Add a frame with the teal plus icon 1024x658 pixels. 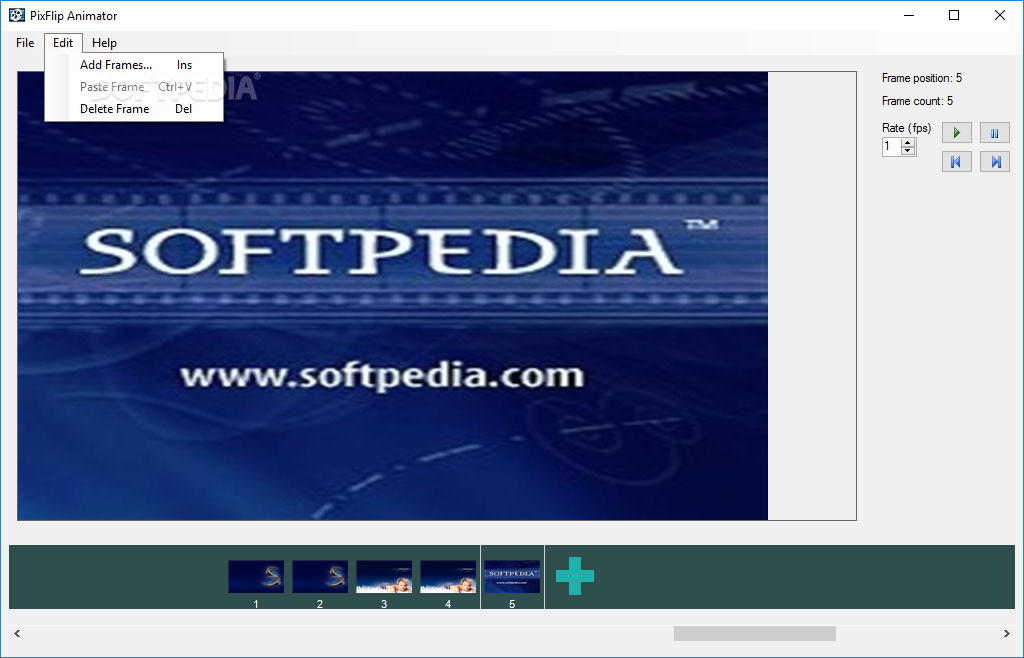(575, 576)
